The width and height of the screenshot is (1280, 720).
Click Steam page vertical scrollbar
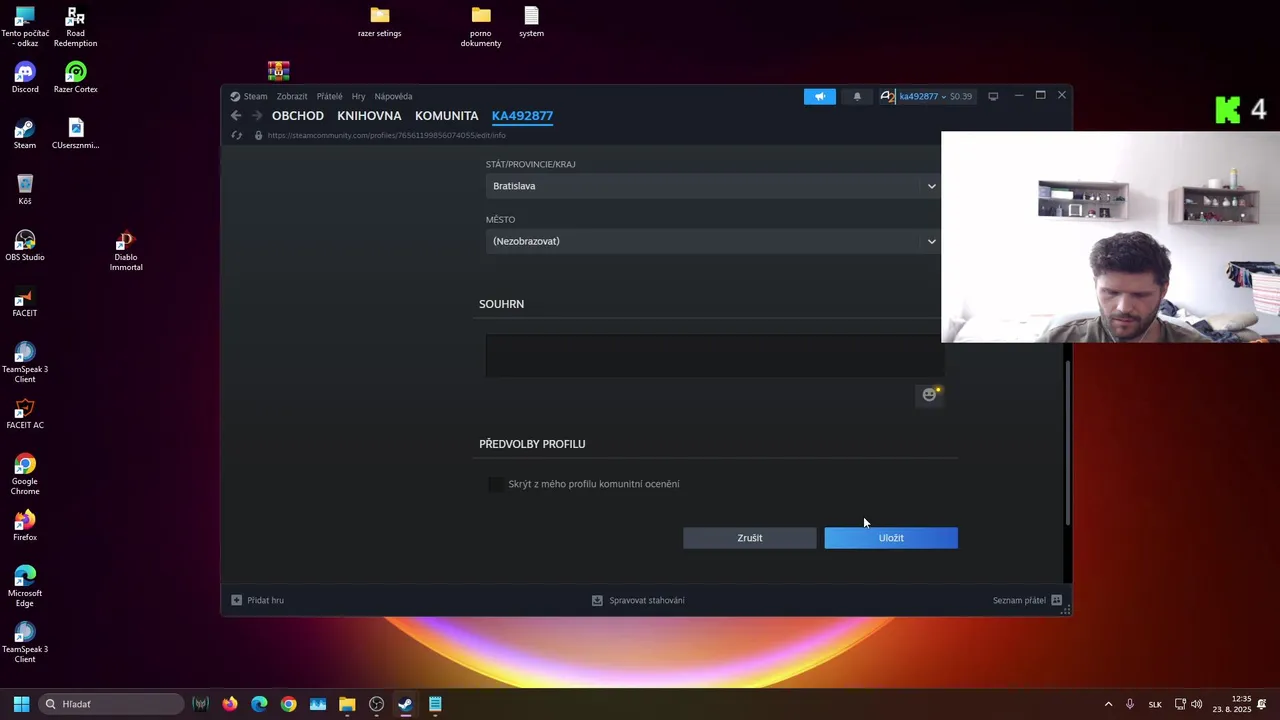point(1067,442)
